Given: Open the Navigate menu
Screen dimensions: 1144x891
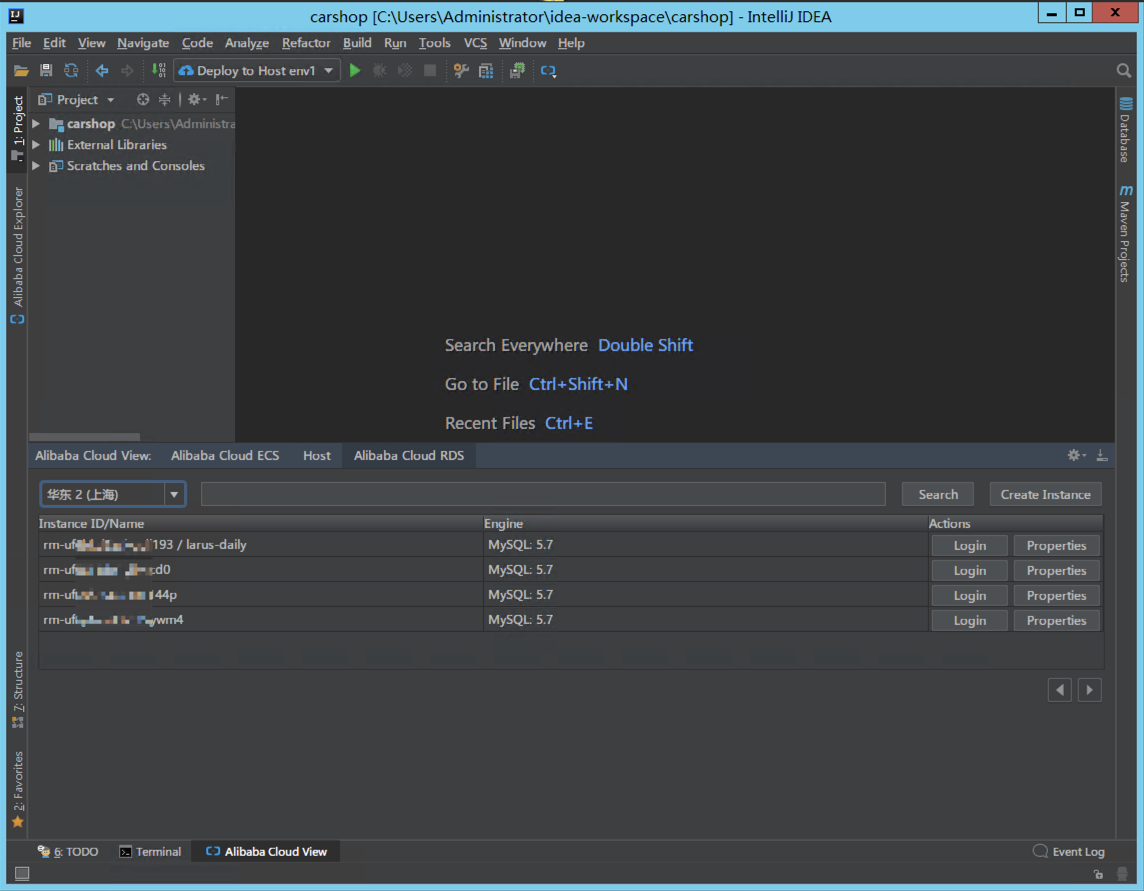Looking at the screenshot, I should click(143, 43).
